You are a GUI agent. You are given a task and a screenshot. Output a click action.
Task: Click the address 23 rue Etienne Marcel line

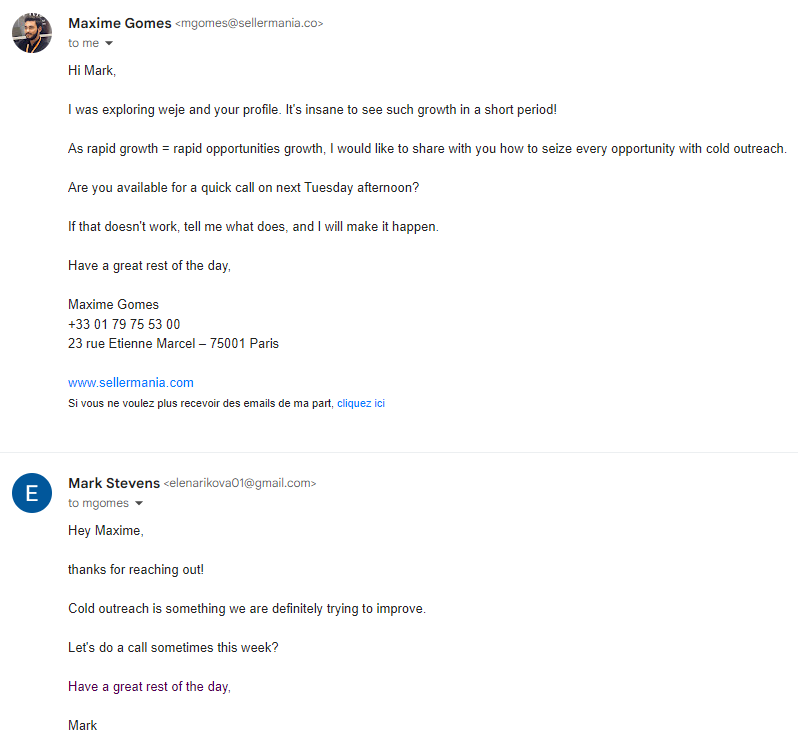tap(174, 344)
